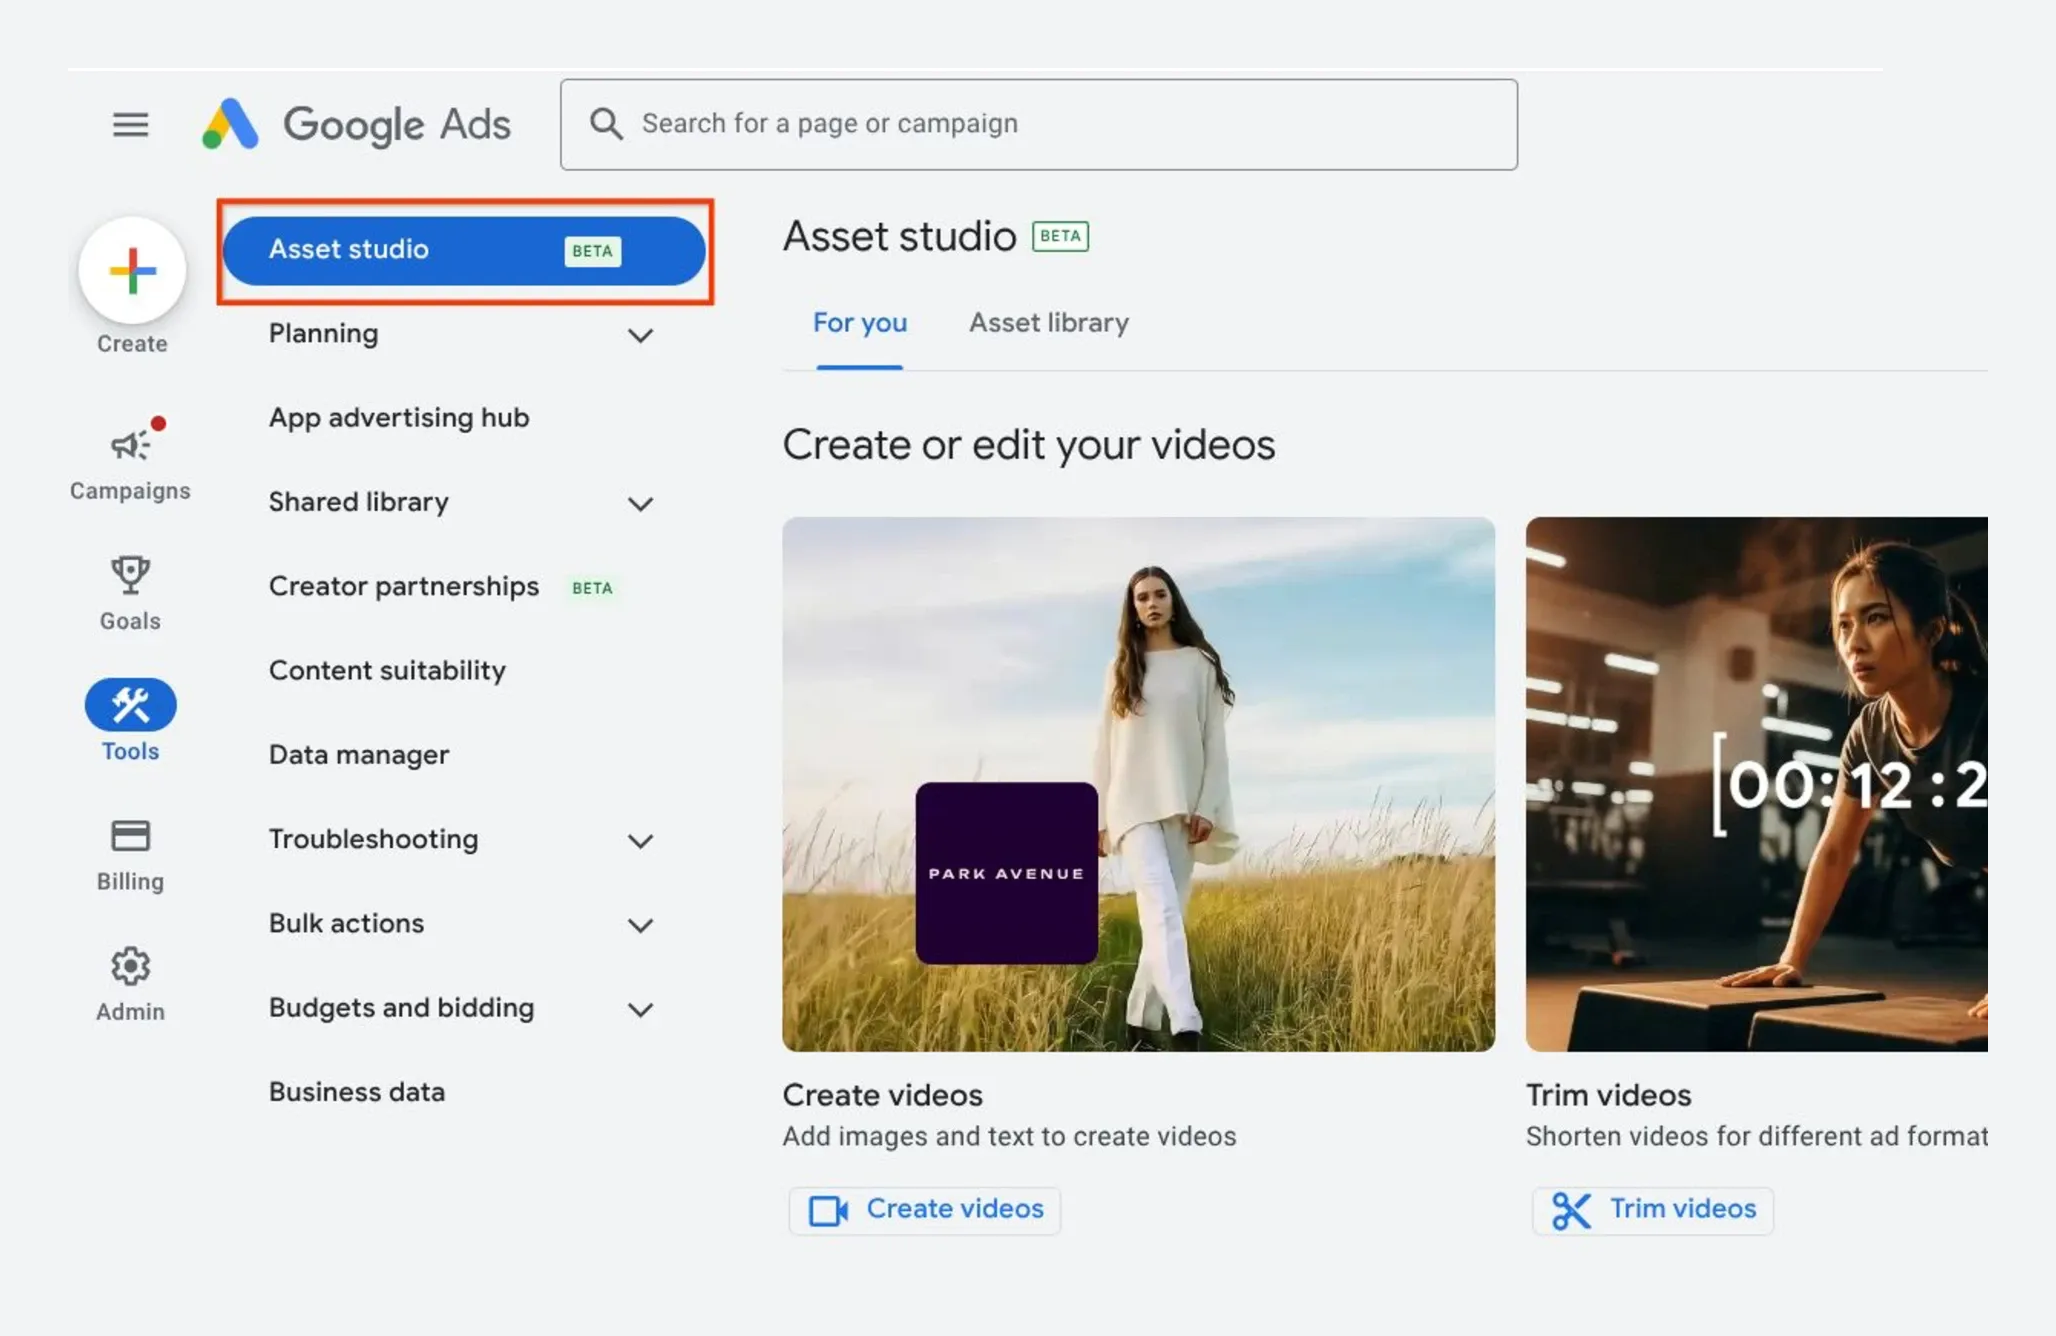Open the hamburger main menu

[130, 125]
